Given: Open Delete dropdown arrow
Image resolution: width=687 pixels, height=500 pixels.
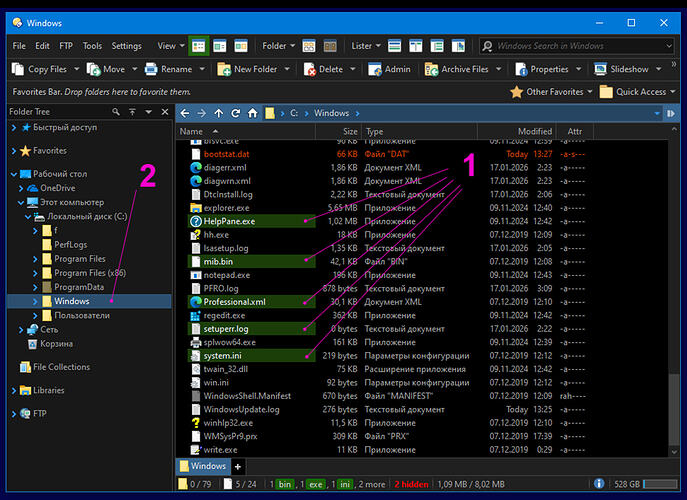Looking at the screenshot, I should 353,69.
